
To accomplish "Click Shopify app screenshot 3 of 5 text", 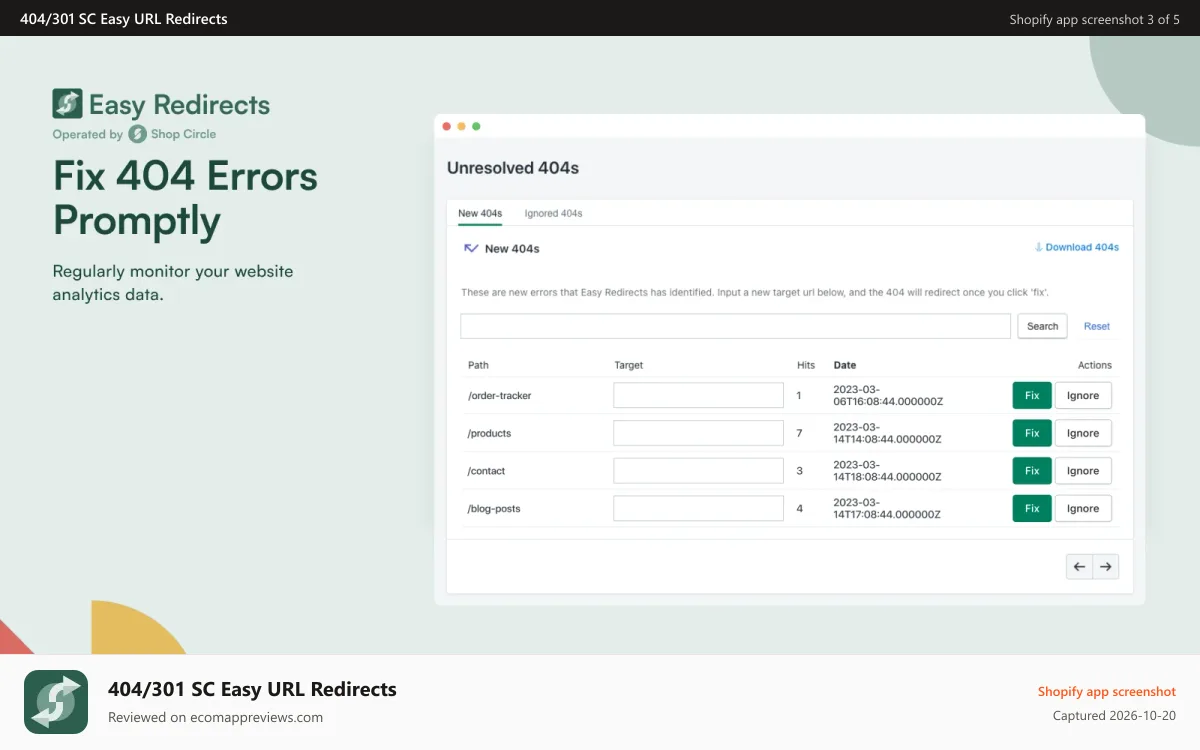I will point(1095,19).
